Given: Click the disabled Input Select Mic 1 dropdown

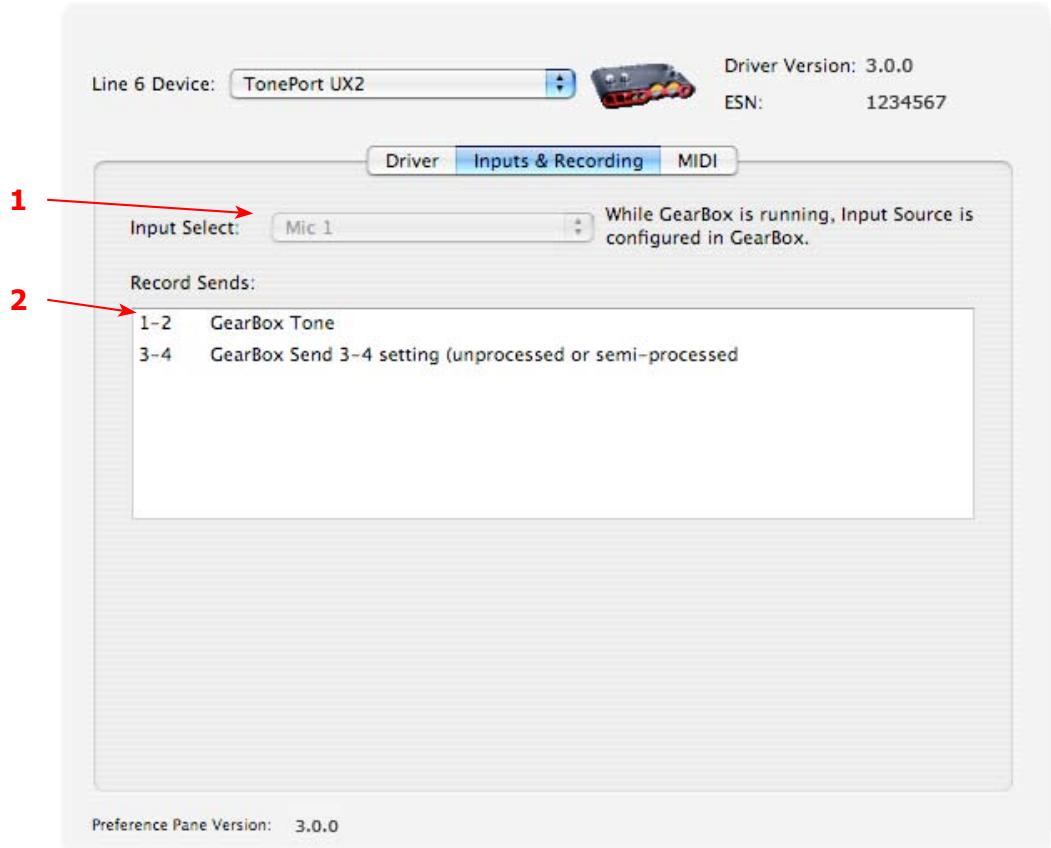Looking at the screenshot, I should click(x=432, y=227).
